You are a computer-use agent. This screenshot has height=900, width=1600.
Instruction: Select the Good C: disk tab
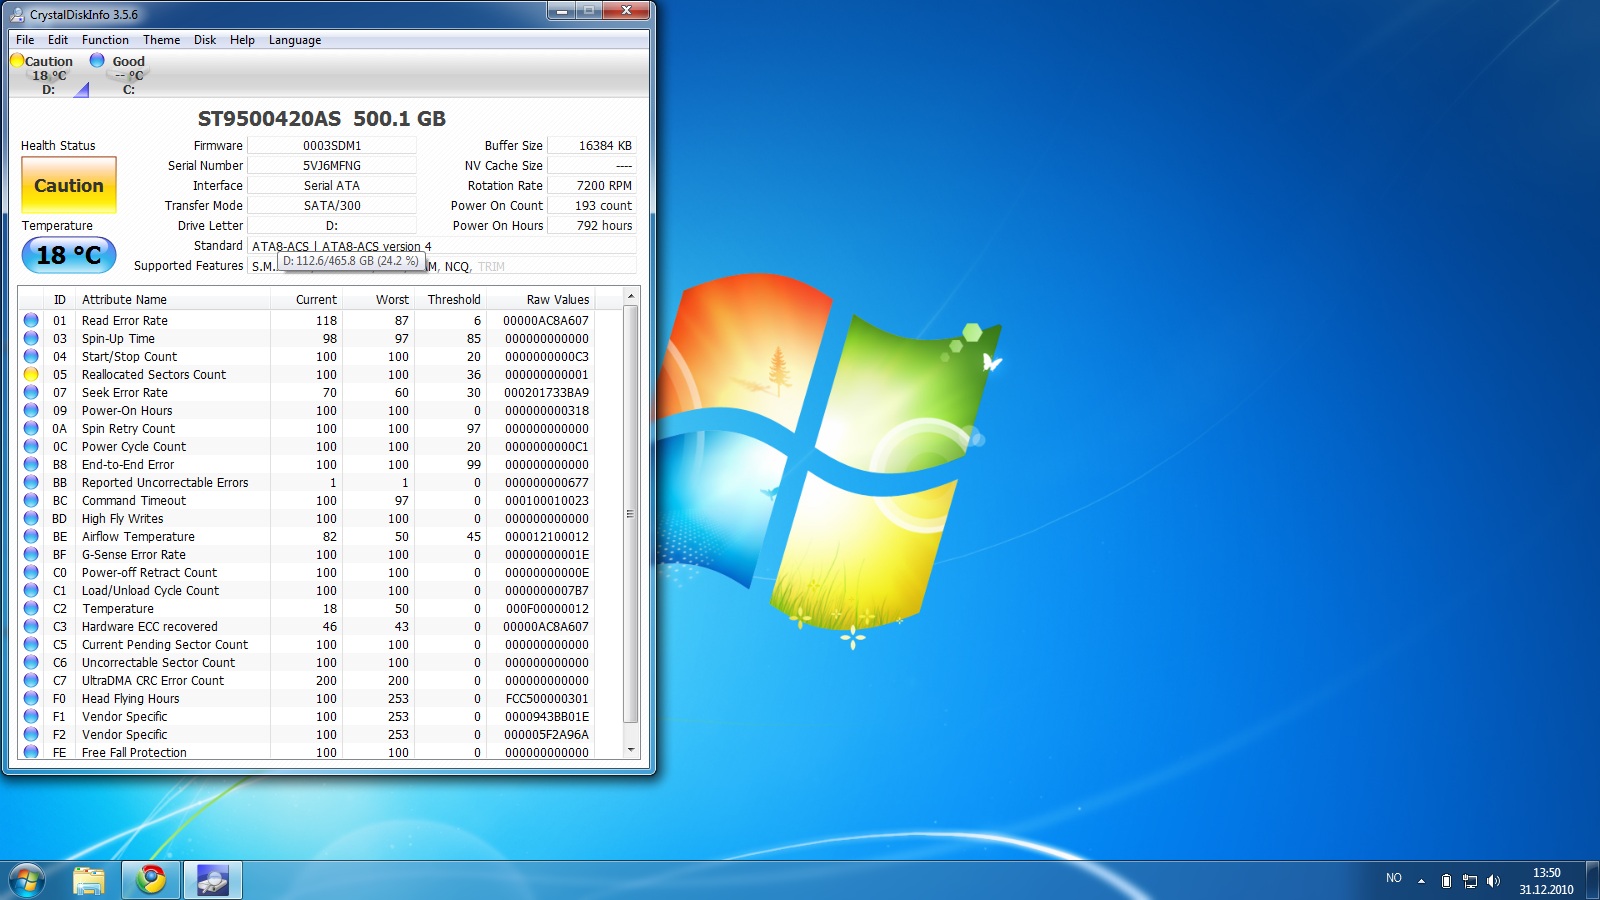click(x=127, y=75)
